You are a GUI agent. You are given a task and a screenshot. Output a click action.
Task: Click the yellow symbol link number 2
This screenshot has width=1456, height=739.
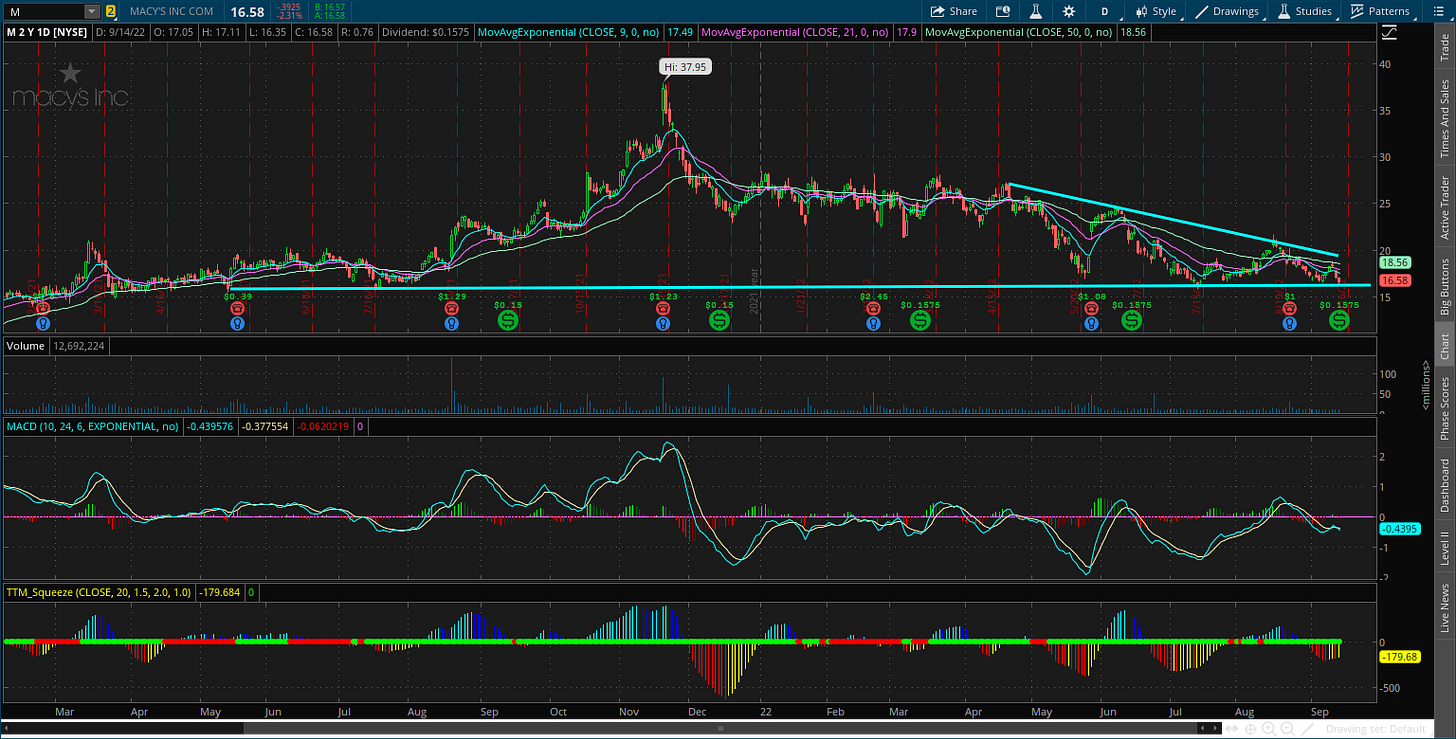pyautogui.click(x=110, y=11)
